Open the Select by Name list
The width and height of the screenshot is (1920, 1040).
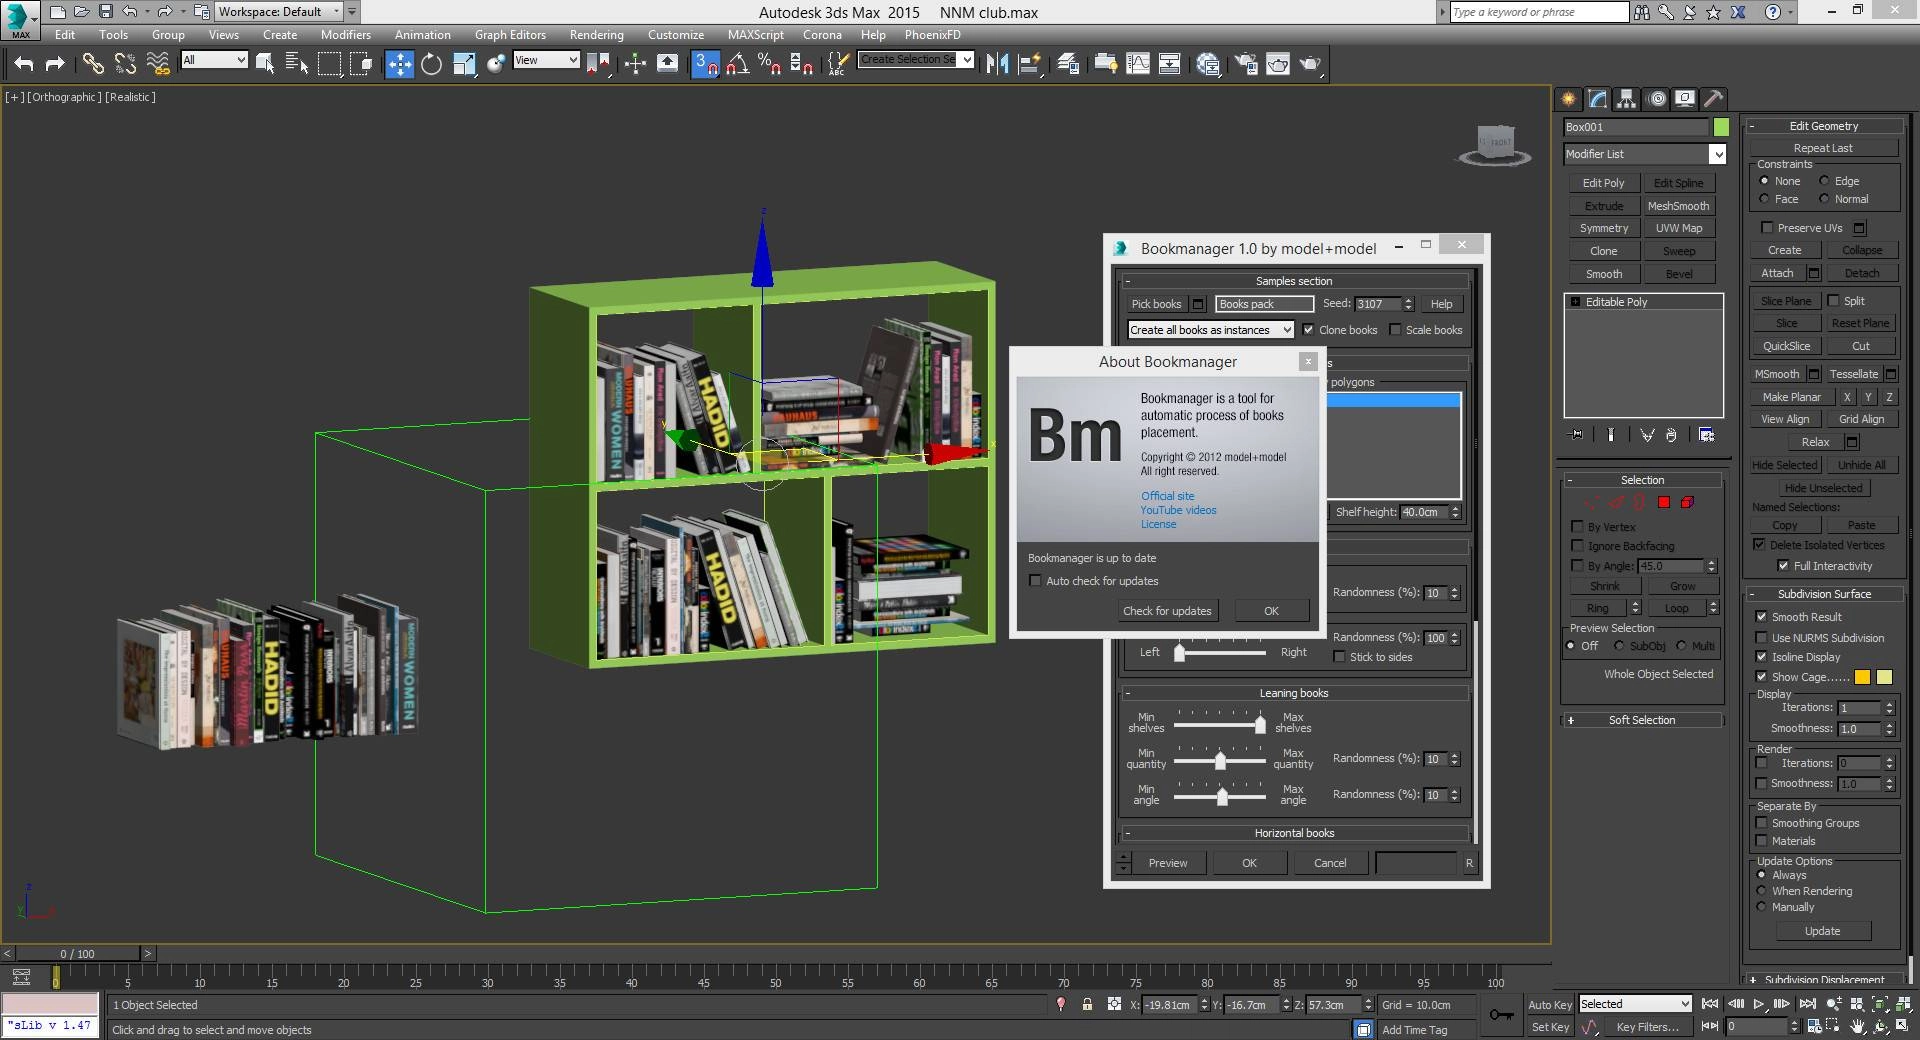[297, 64]
